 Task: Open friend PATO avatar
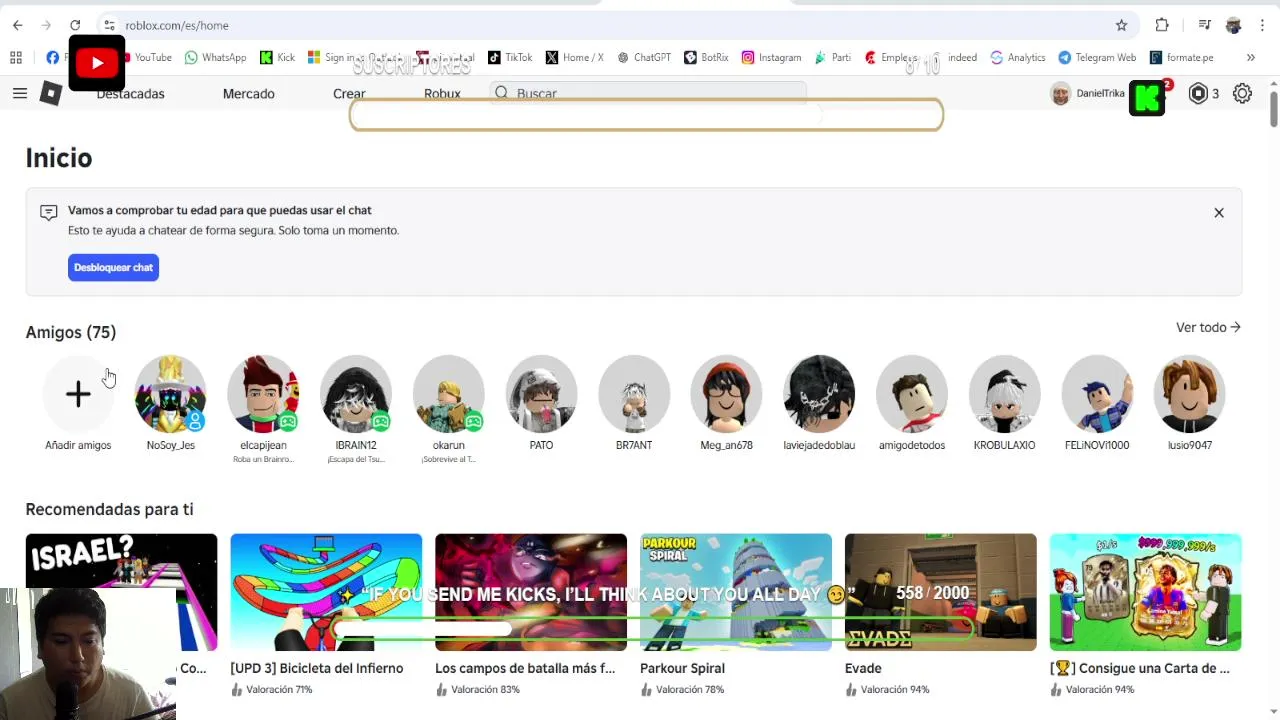(x=541, y=394)
